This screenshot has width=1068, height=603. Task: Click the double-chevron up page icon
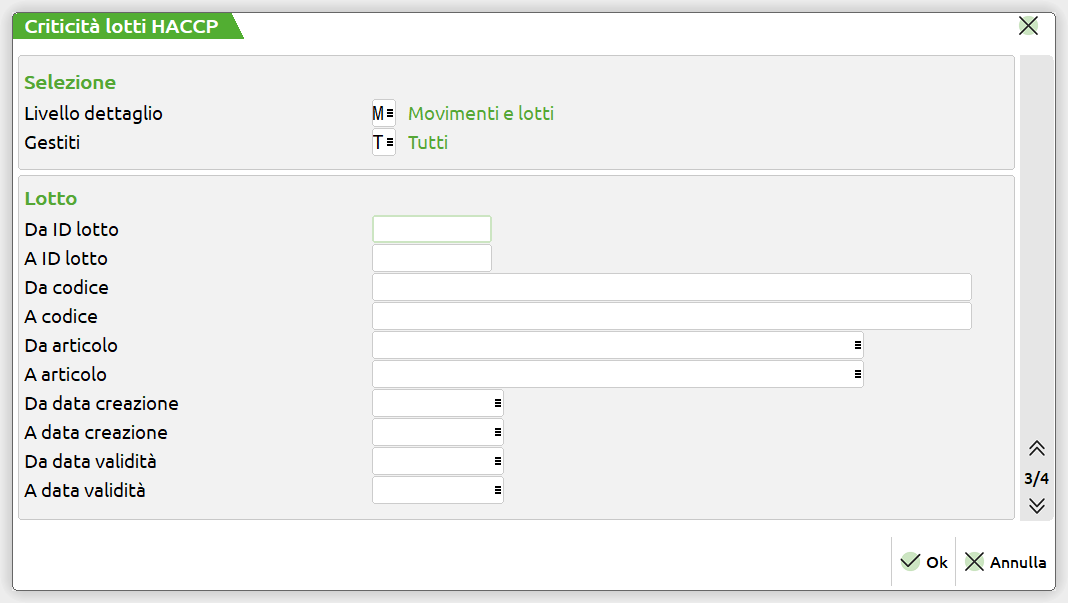(x=1036, y=448)
